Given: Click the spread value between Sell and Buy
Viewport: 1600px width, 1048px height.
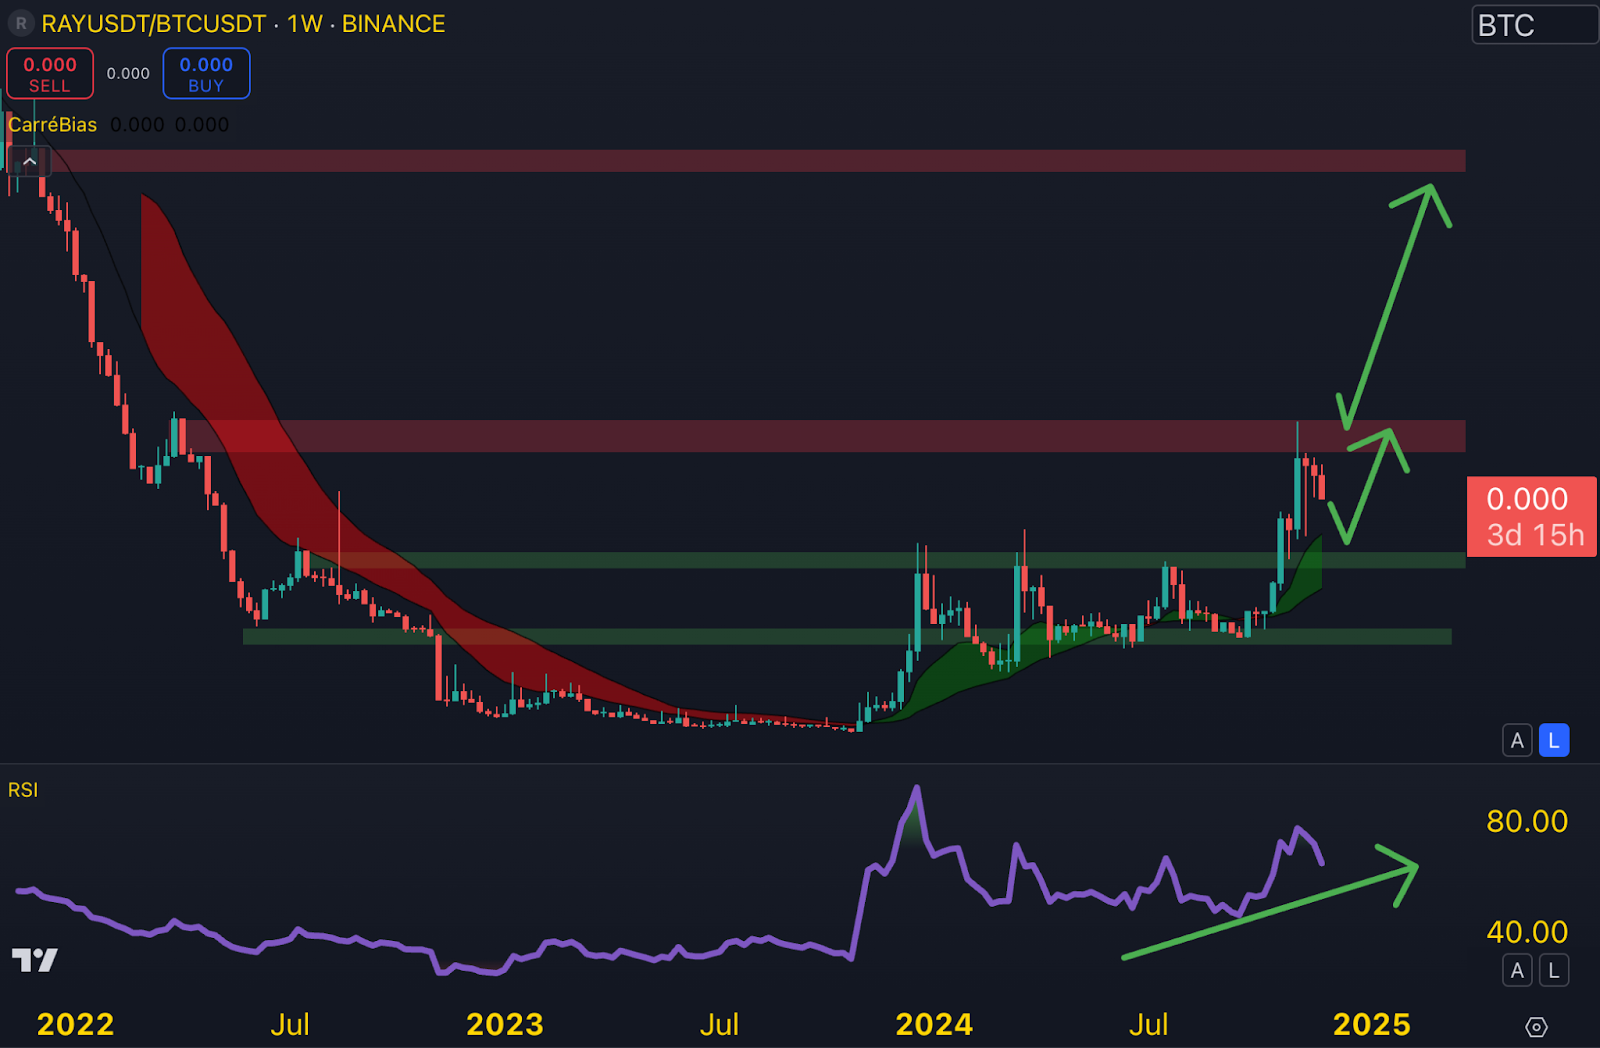Looking at the screenshot, I should pos(127,73).
